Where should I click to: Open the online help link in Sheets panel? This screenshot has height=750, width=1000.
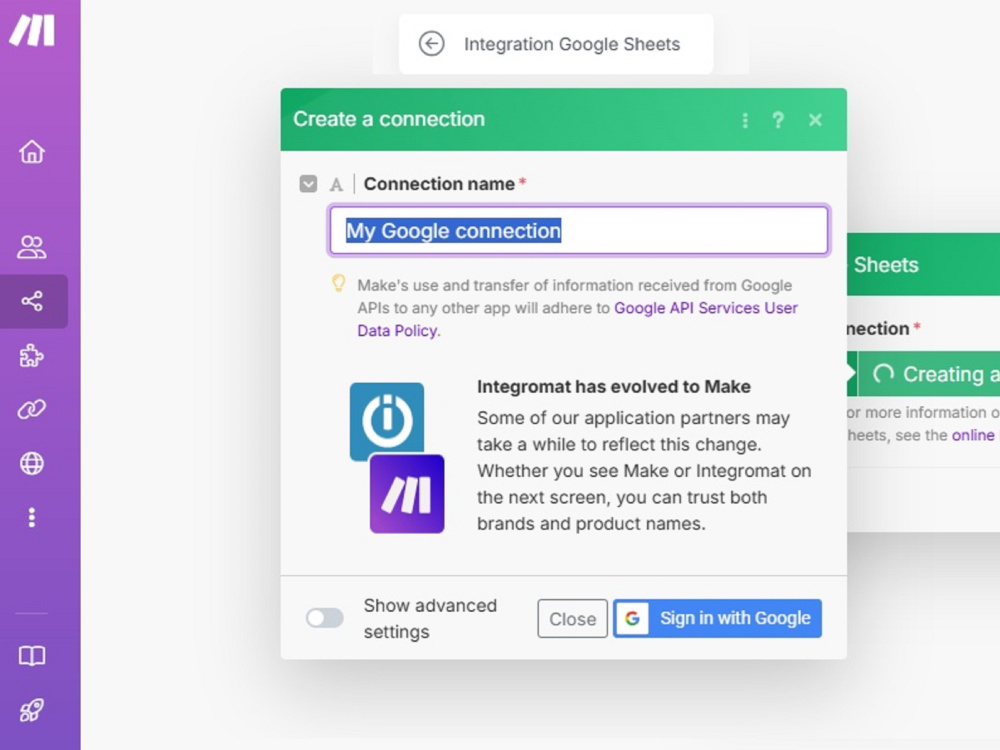(973, 435)
